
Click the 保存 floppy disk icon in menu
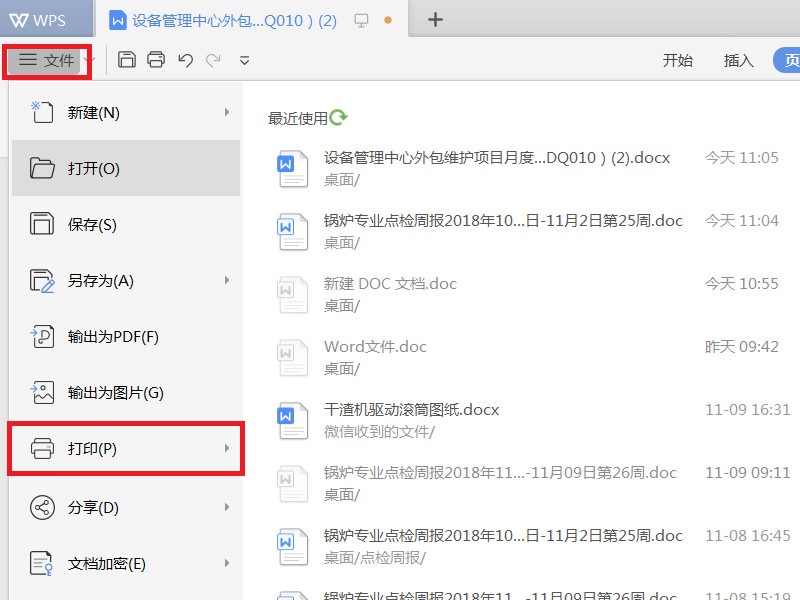[42, 223]
